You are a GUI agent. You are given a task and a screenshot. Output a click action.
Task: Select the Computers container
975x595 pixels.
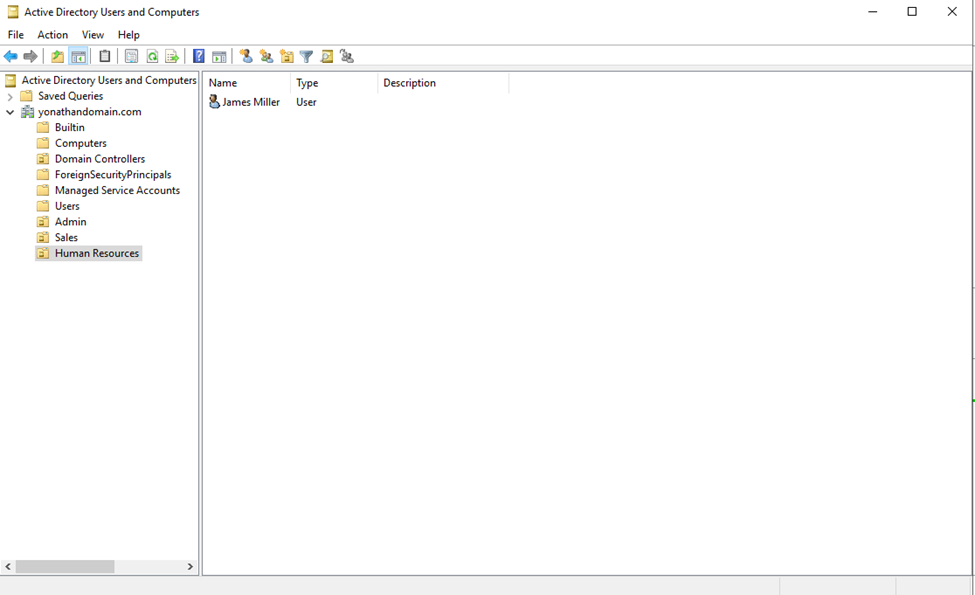tap(81, 143)
